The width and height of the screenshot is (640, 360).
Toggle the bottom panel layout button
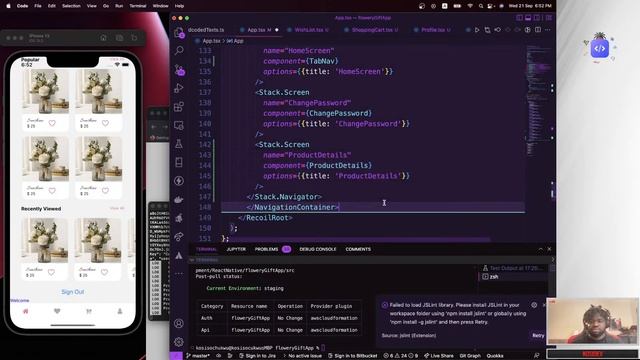click(528, 18)
